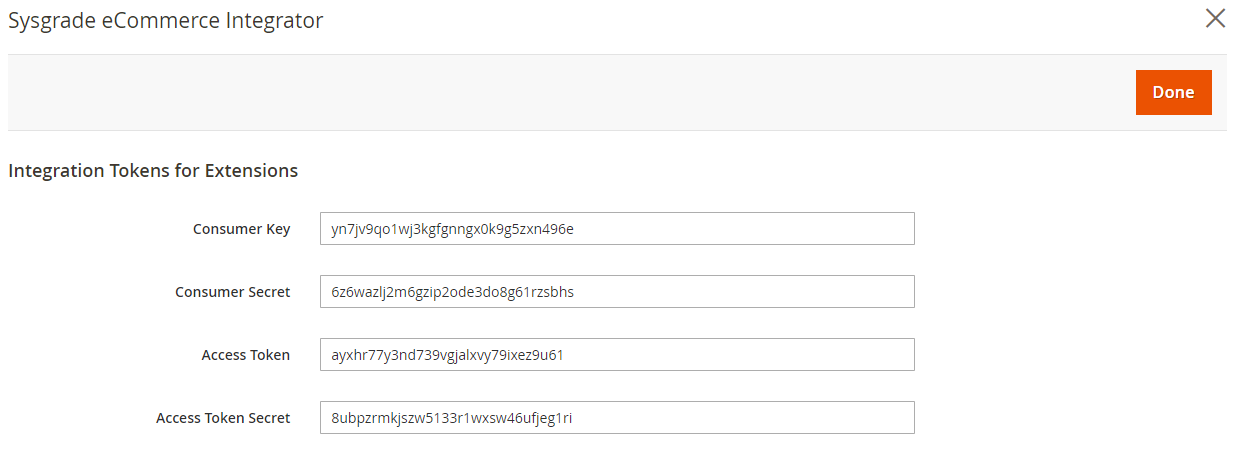Select the secret value starting with 6z6wazlj
The width and height of the screenshot is (1239, 467).
452,292
